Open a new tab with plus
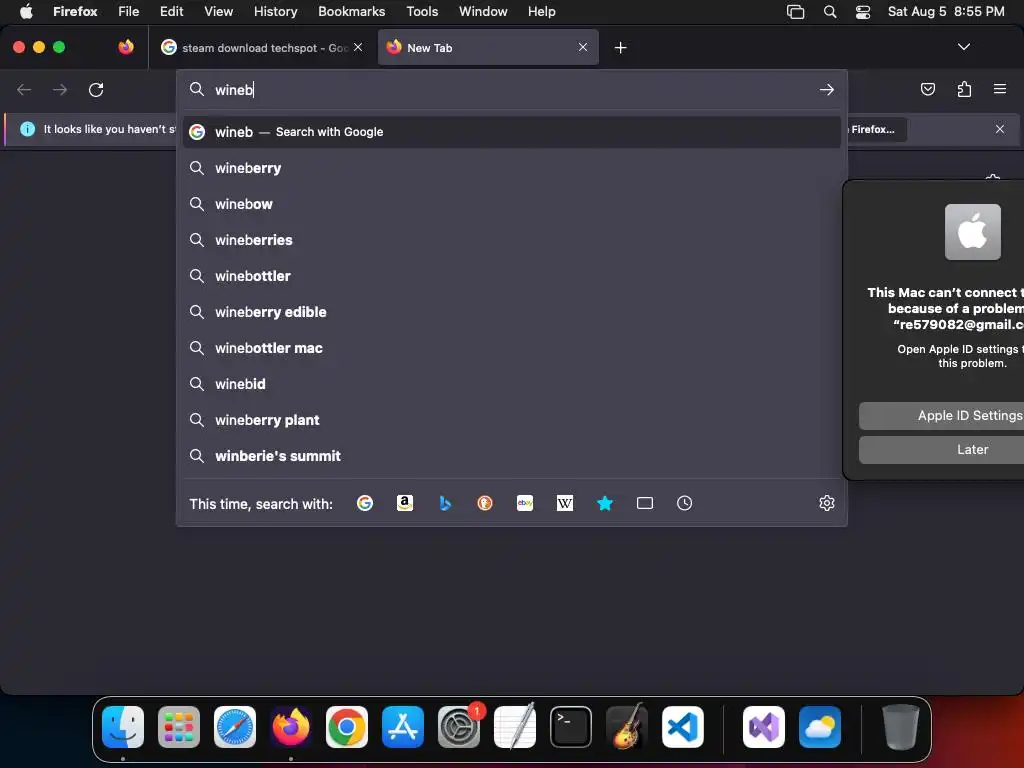The height and width of the screenshot is (768, 1024). point(620,48)
